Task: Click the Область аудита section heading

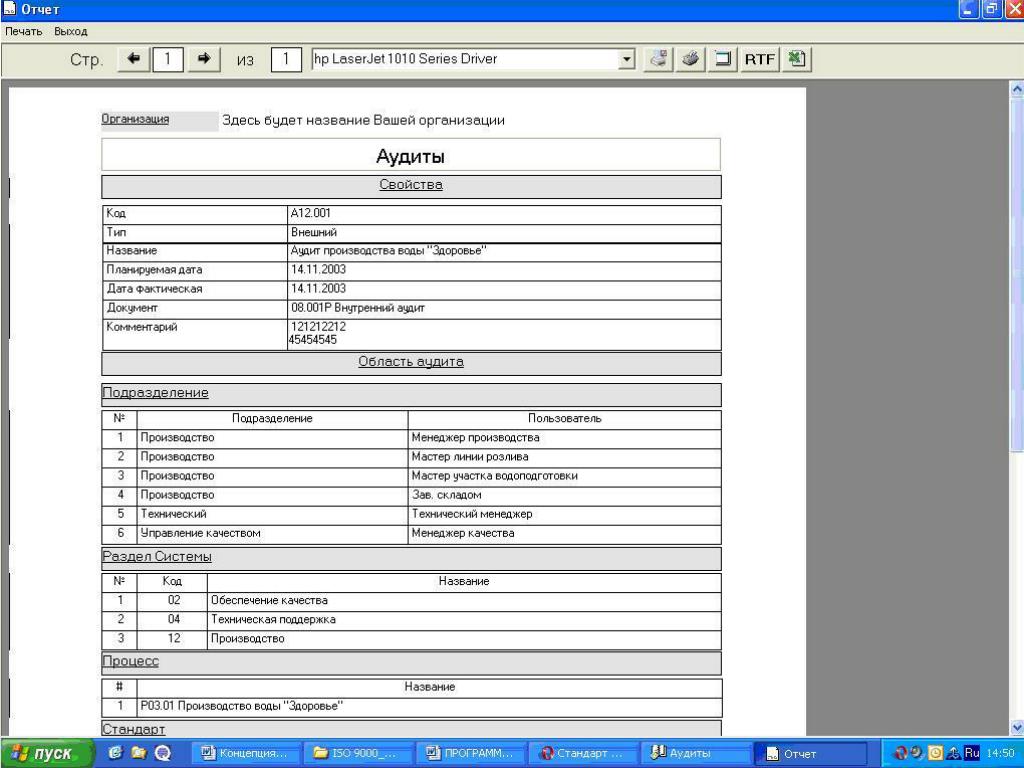Action: [411, 362]
